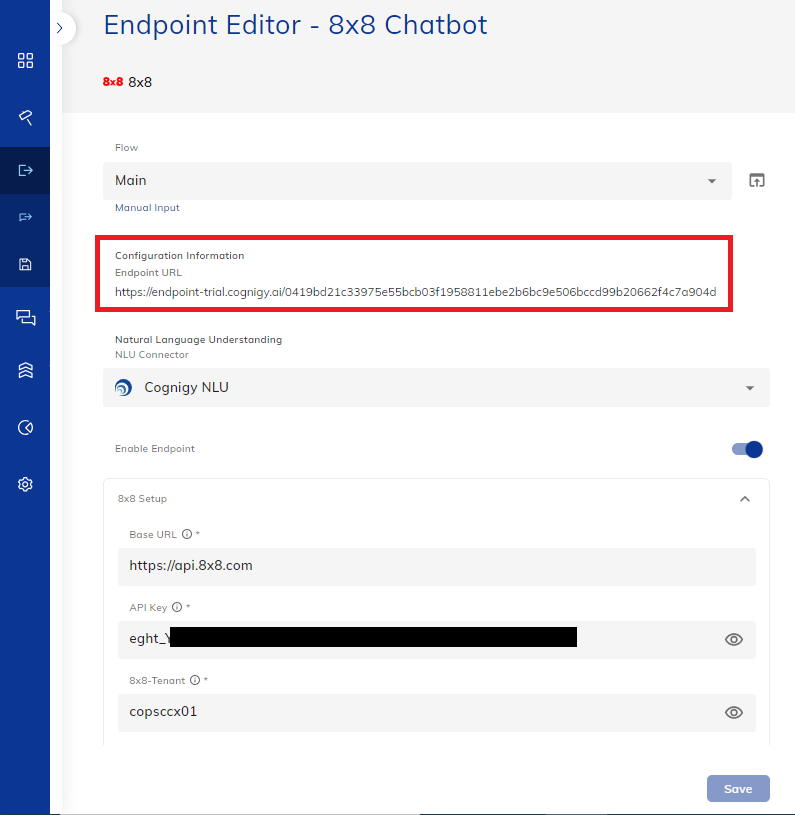The width and height of the screenshot is (795, 815).
Task: Click the Natural Language Understanding heading
Action: [198, 339]
